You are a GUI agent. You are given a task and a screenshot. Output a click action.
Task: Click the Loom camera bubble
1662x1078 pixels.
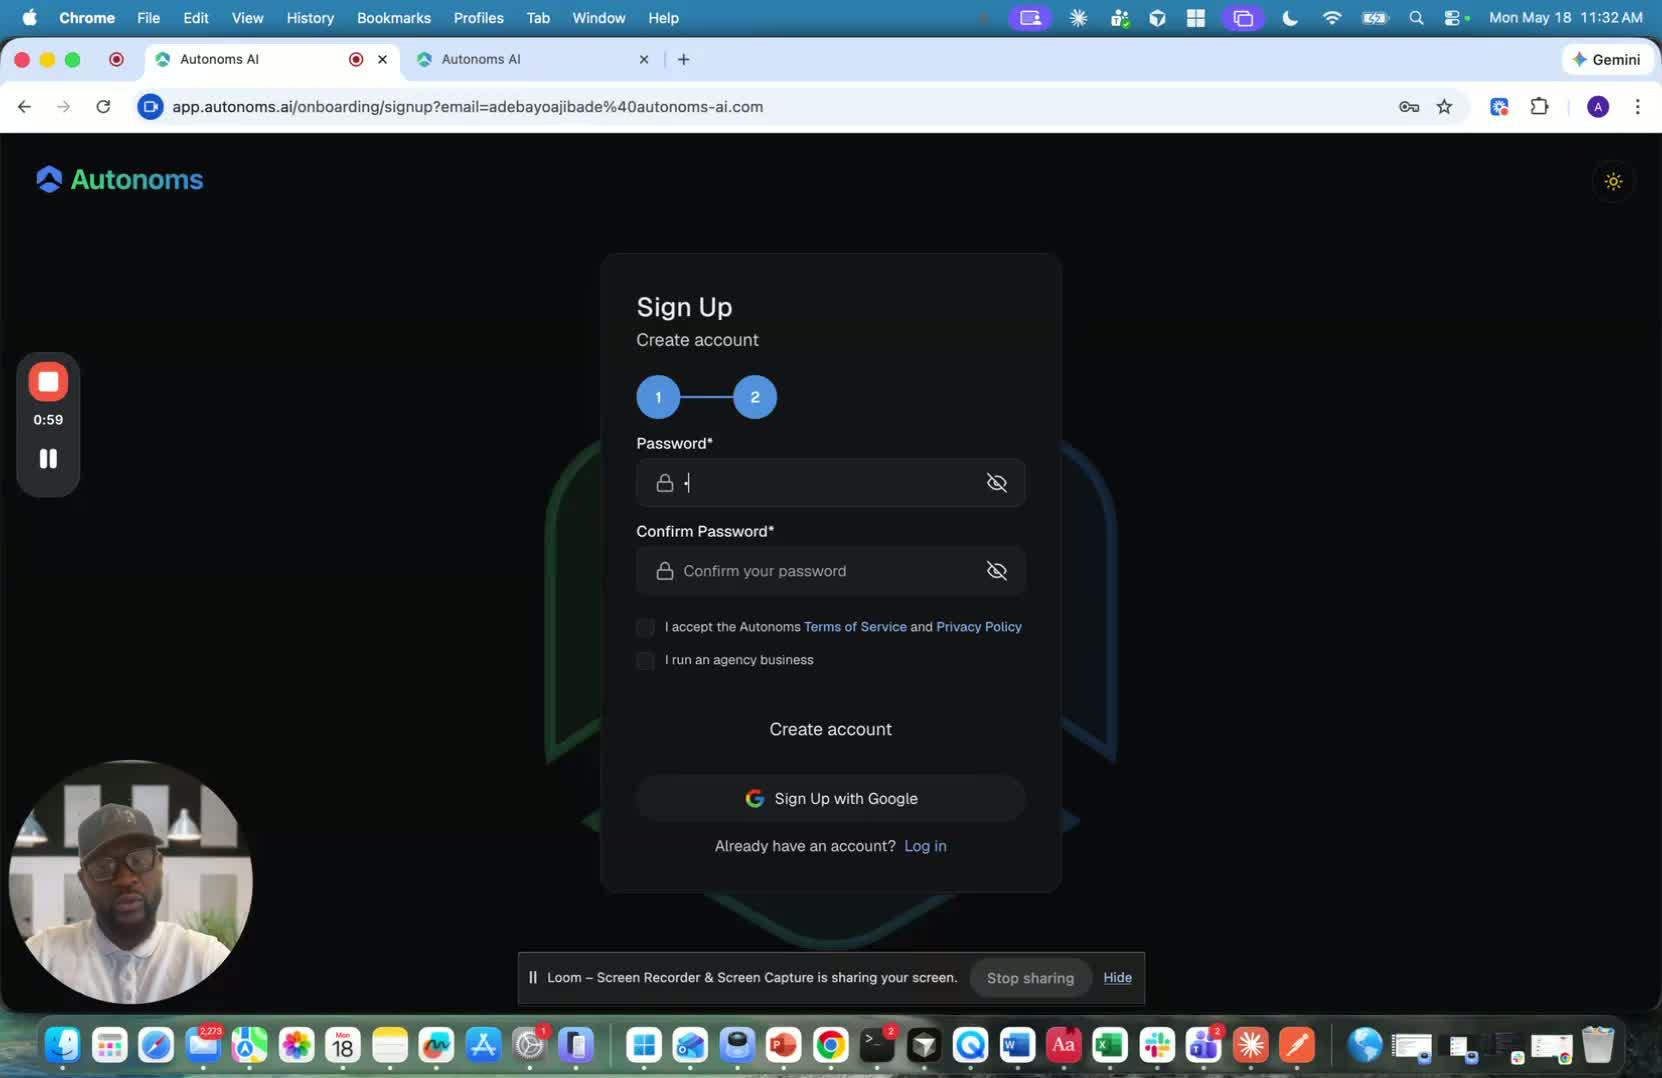pyautogui.click(x=130, y=882)
